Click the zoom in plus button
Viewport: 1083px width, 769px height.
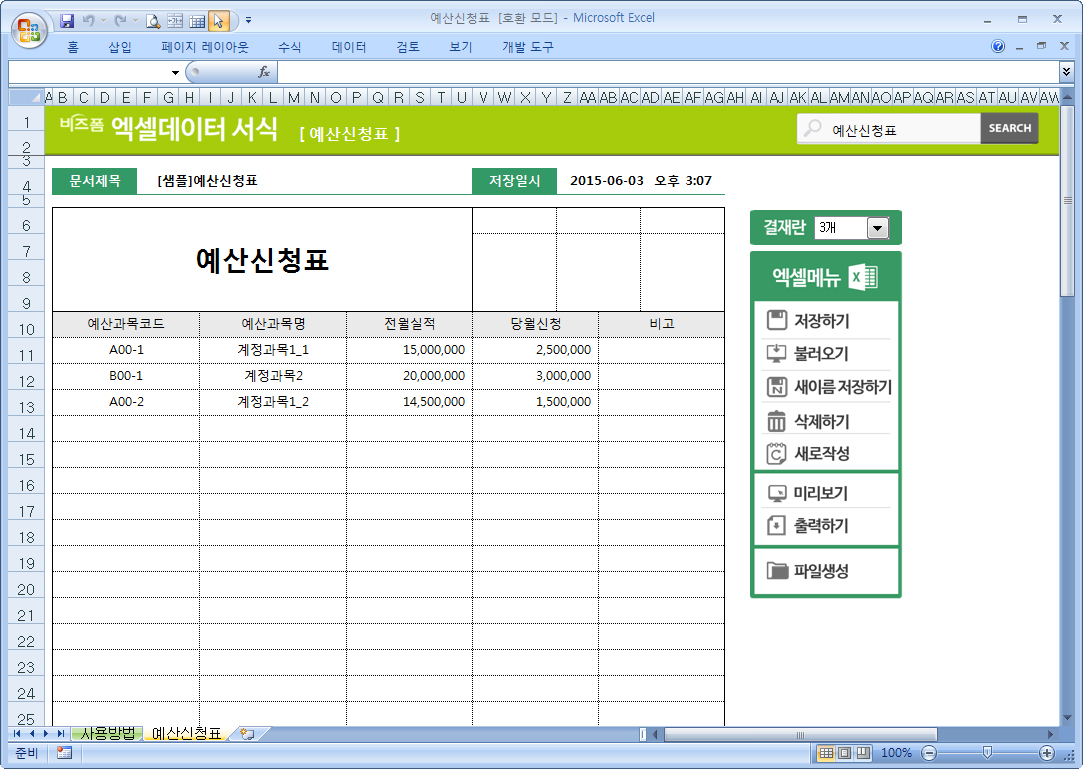[x=1047, y=753]
